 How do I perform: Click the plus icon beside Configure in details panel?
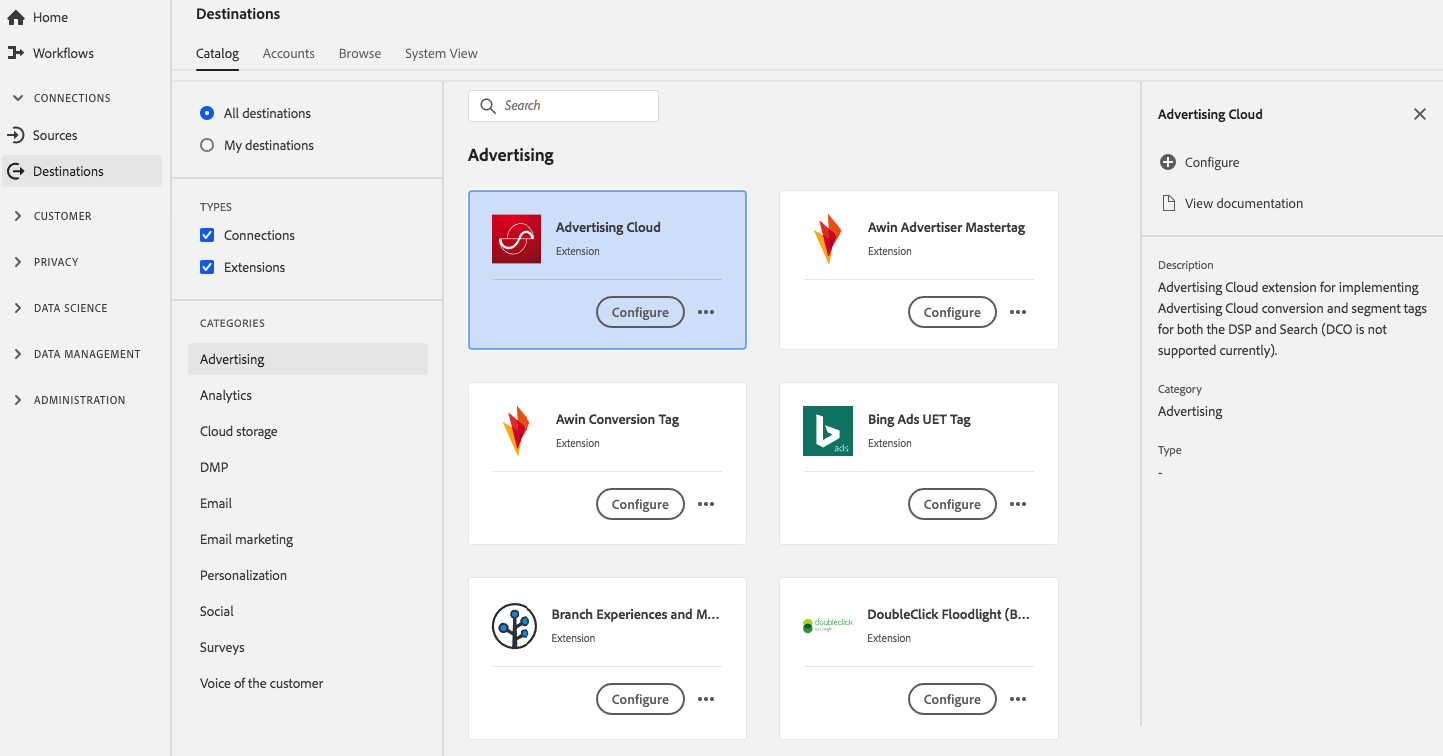(1167, 162)
